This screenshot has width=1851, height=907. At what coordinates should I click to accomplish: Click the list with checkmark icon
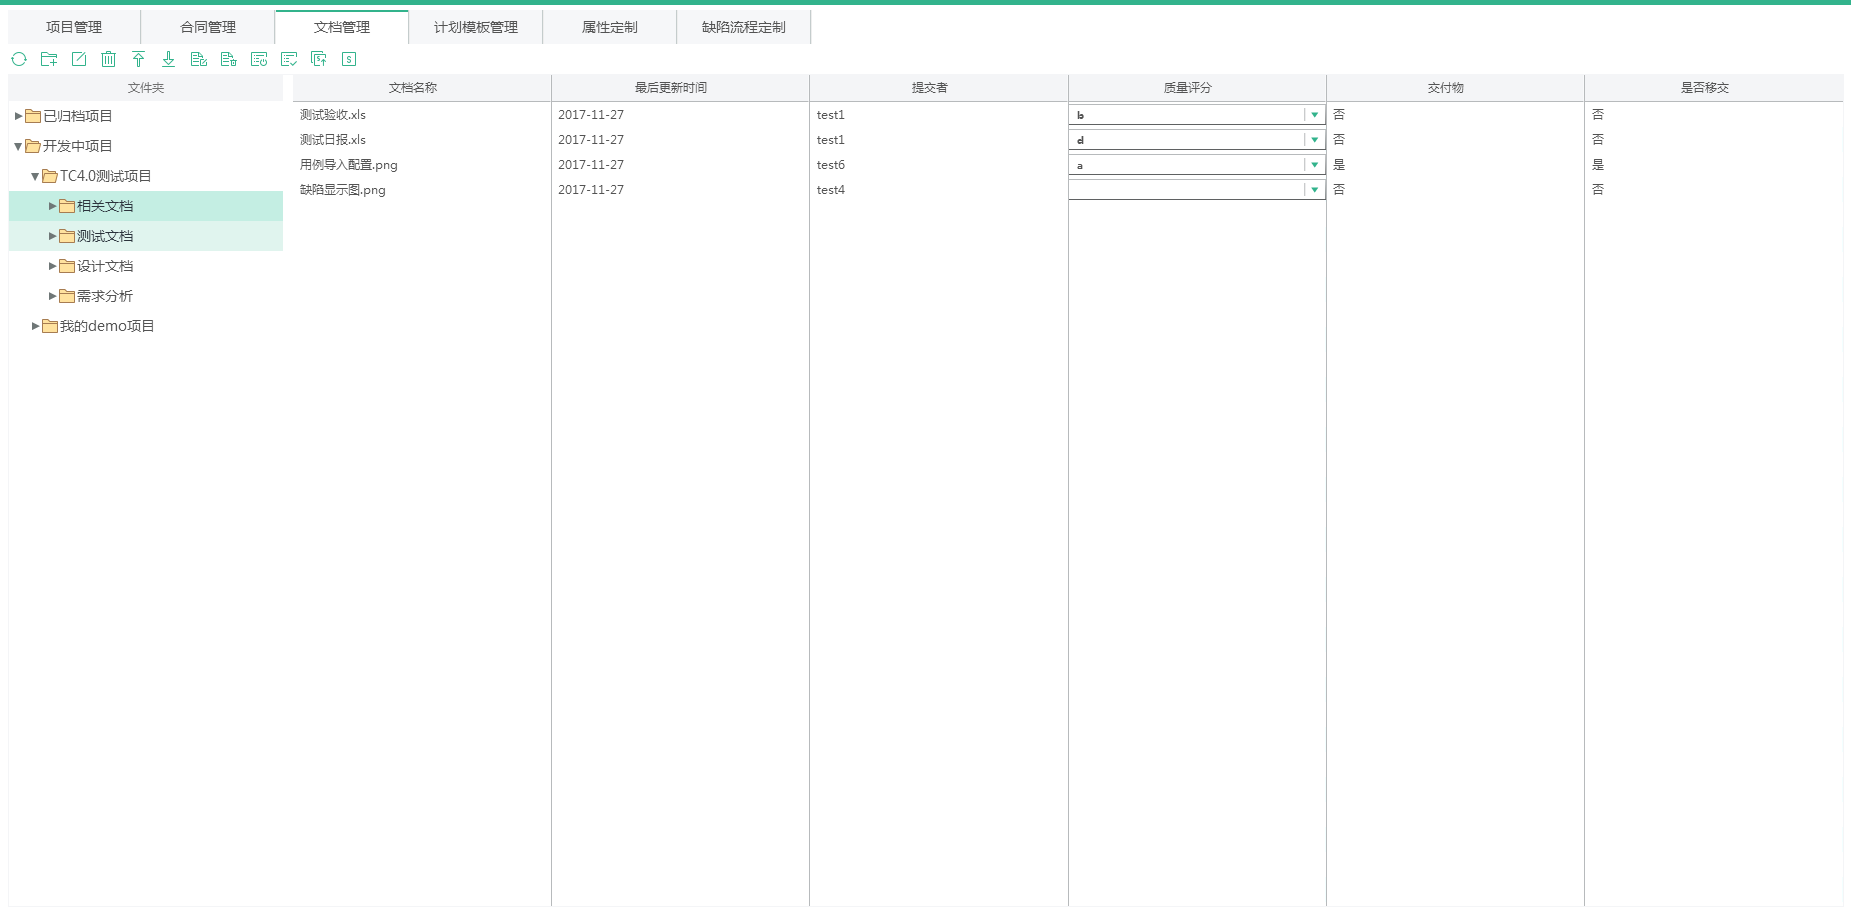click(289, 59)
